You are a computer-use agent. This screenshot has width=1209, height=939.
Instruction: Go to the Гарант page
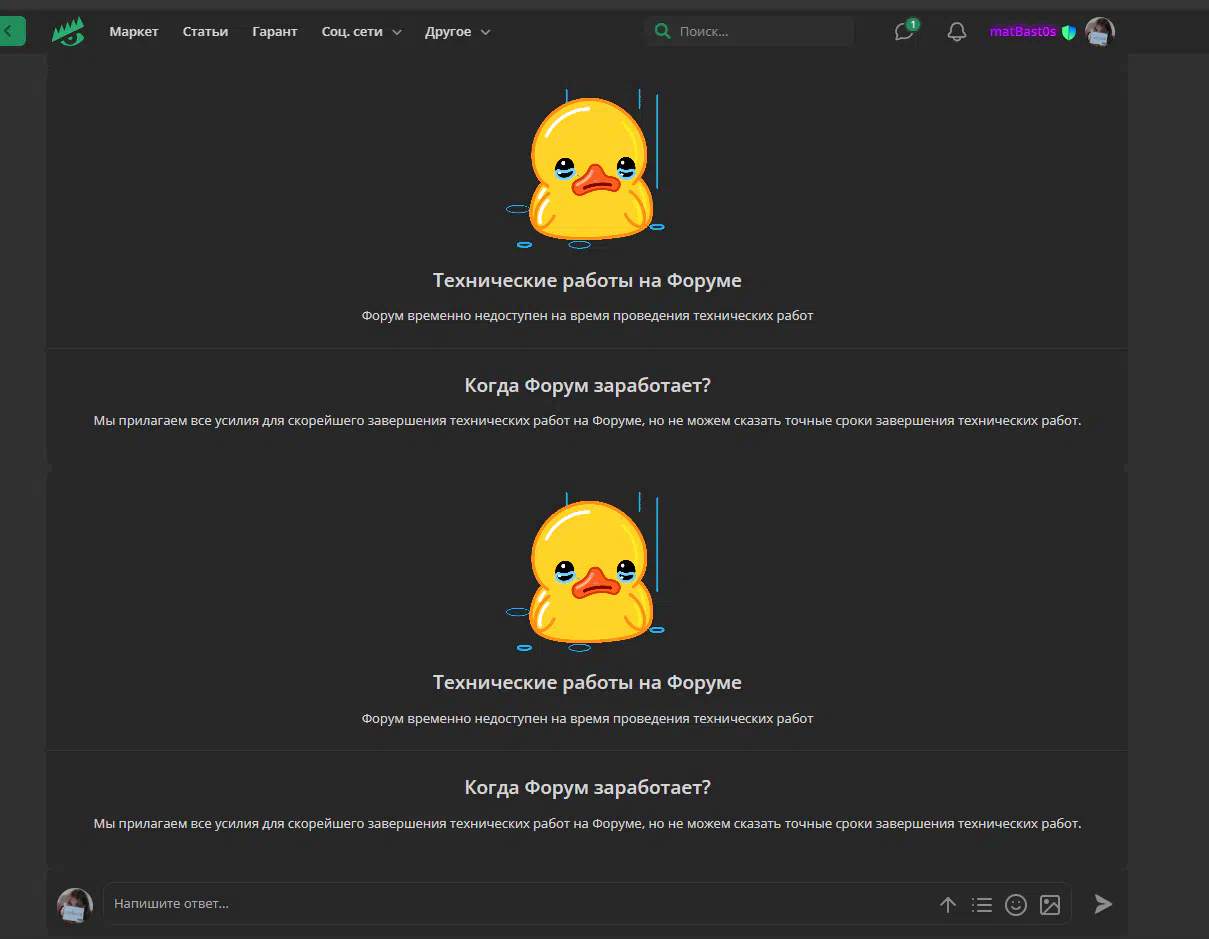pos(275,32)
